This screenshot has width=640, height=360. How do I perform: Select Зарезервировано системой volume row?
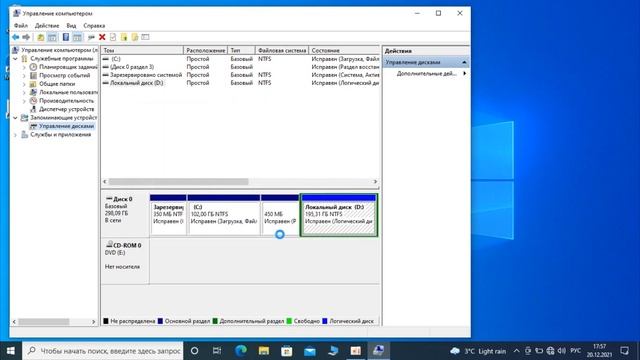click(240, 75)
